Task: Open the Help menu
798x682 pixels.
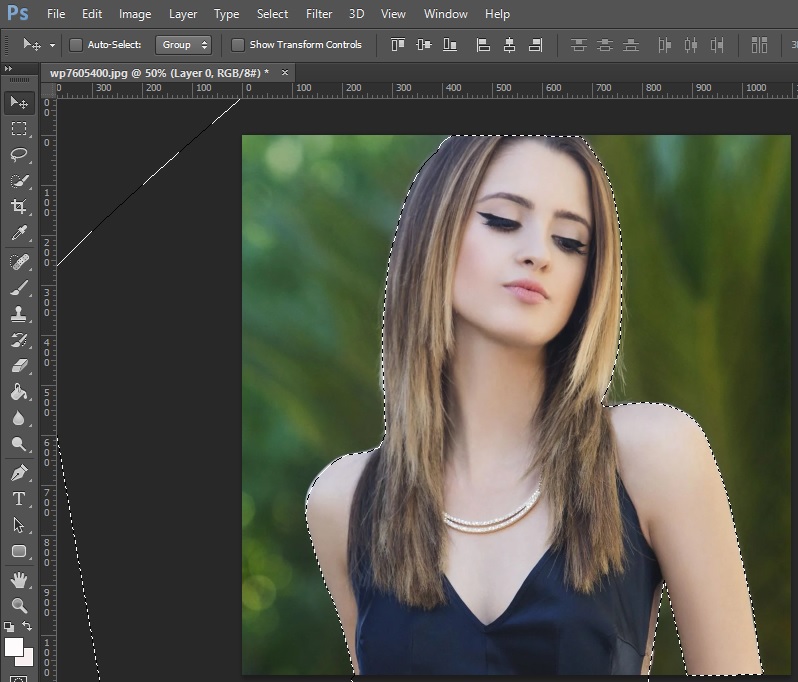Action: 497,14
